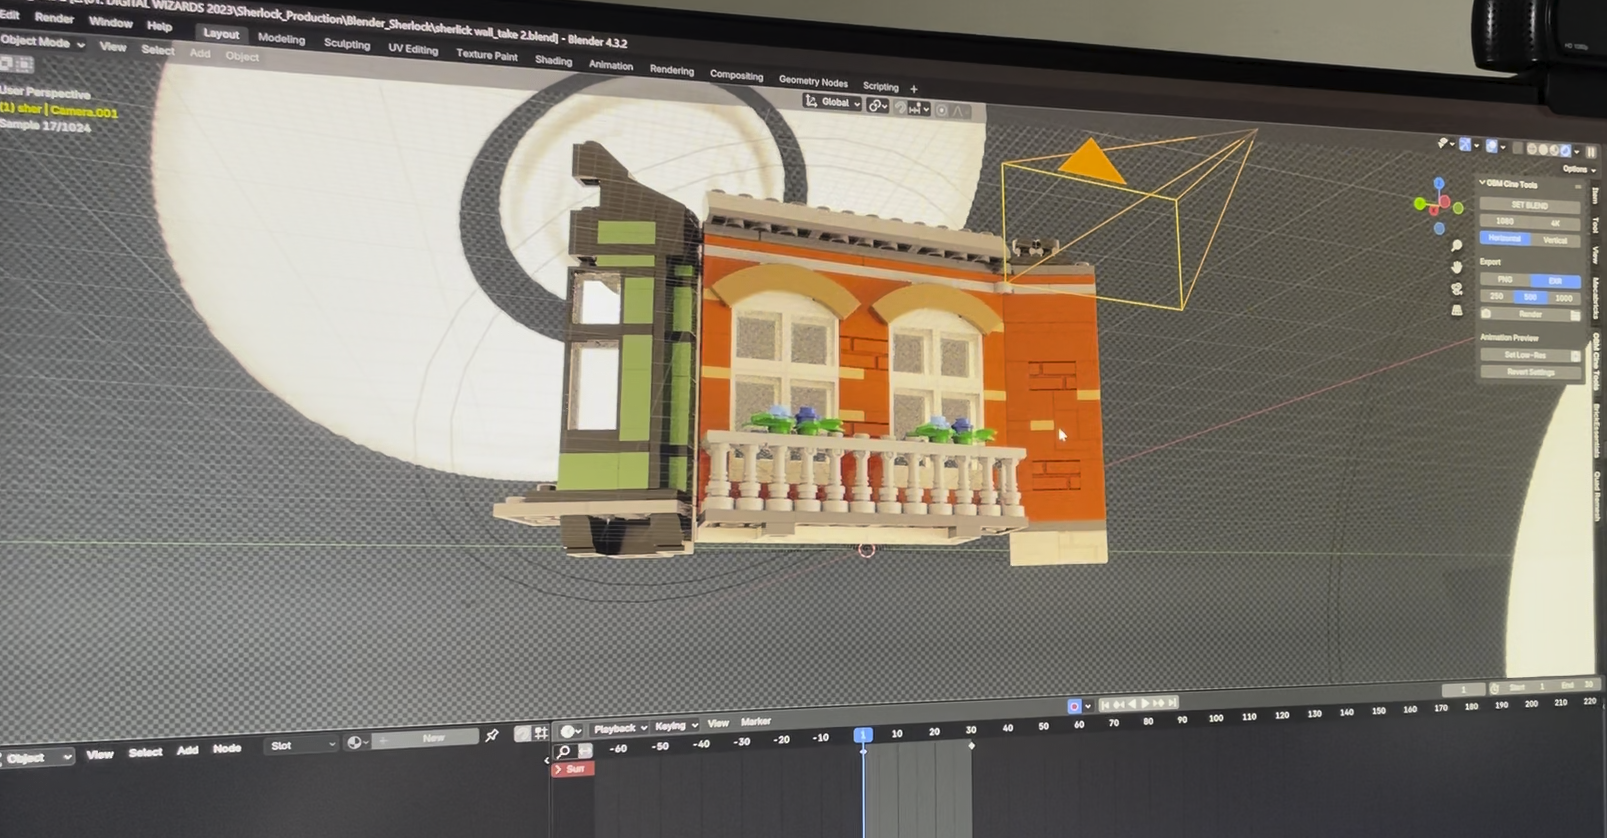Click the green Y axis gizmo circle

tap(1420, 204)
